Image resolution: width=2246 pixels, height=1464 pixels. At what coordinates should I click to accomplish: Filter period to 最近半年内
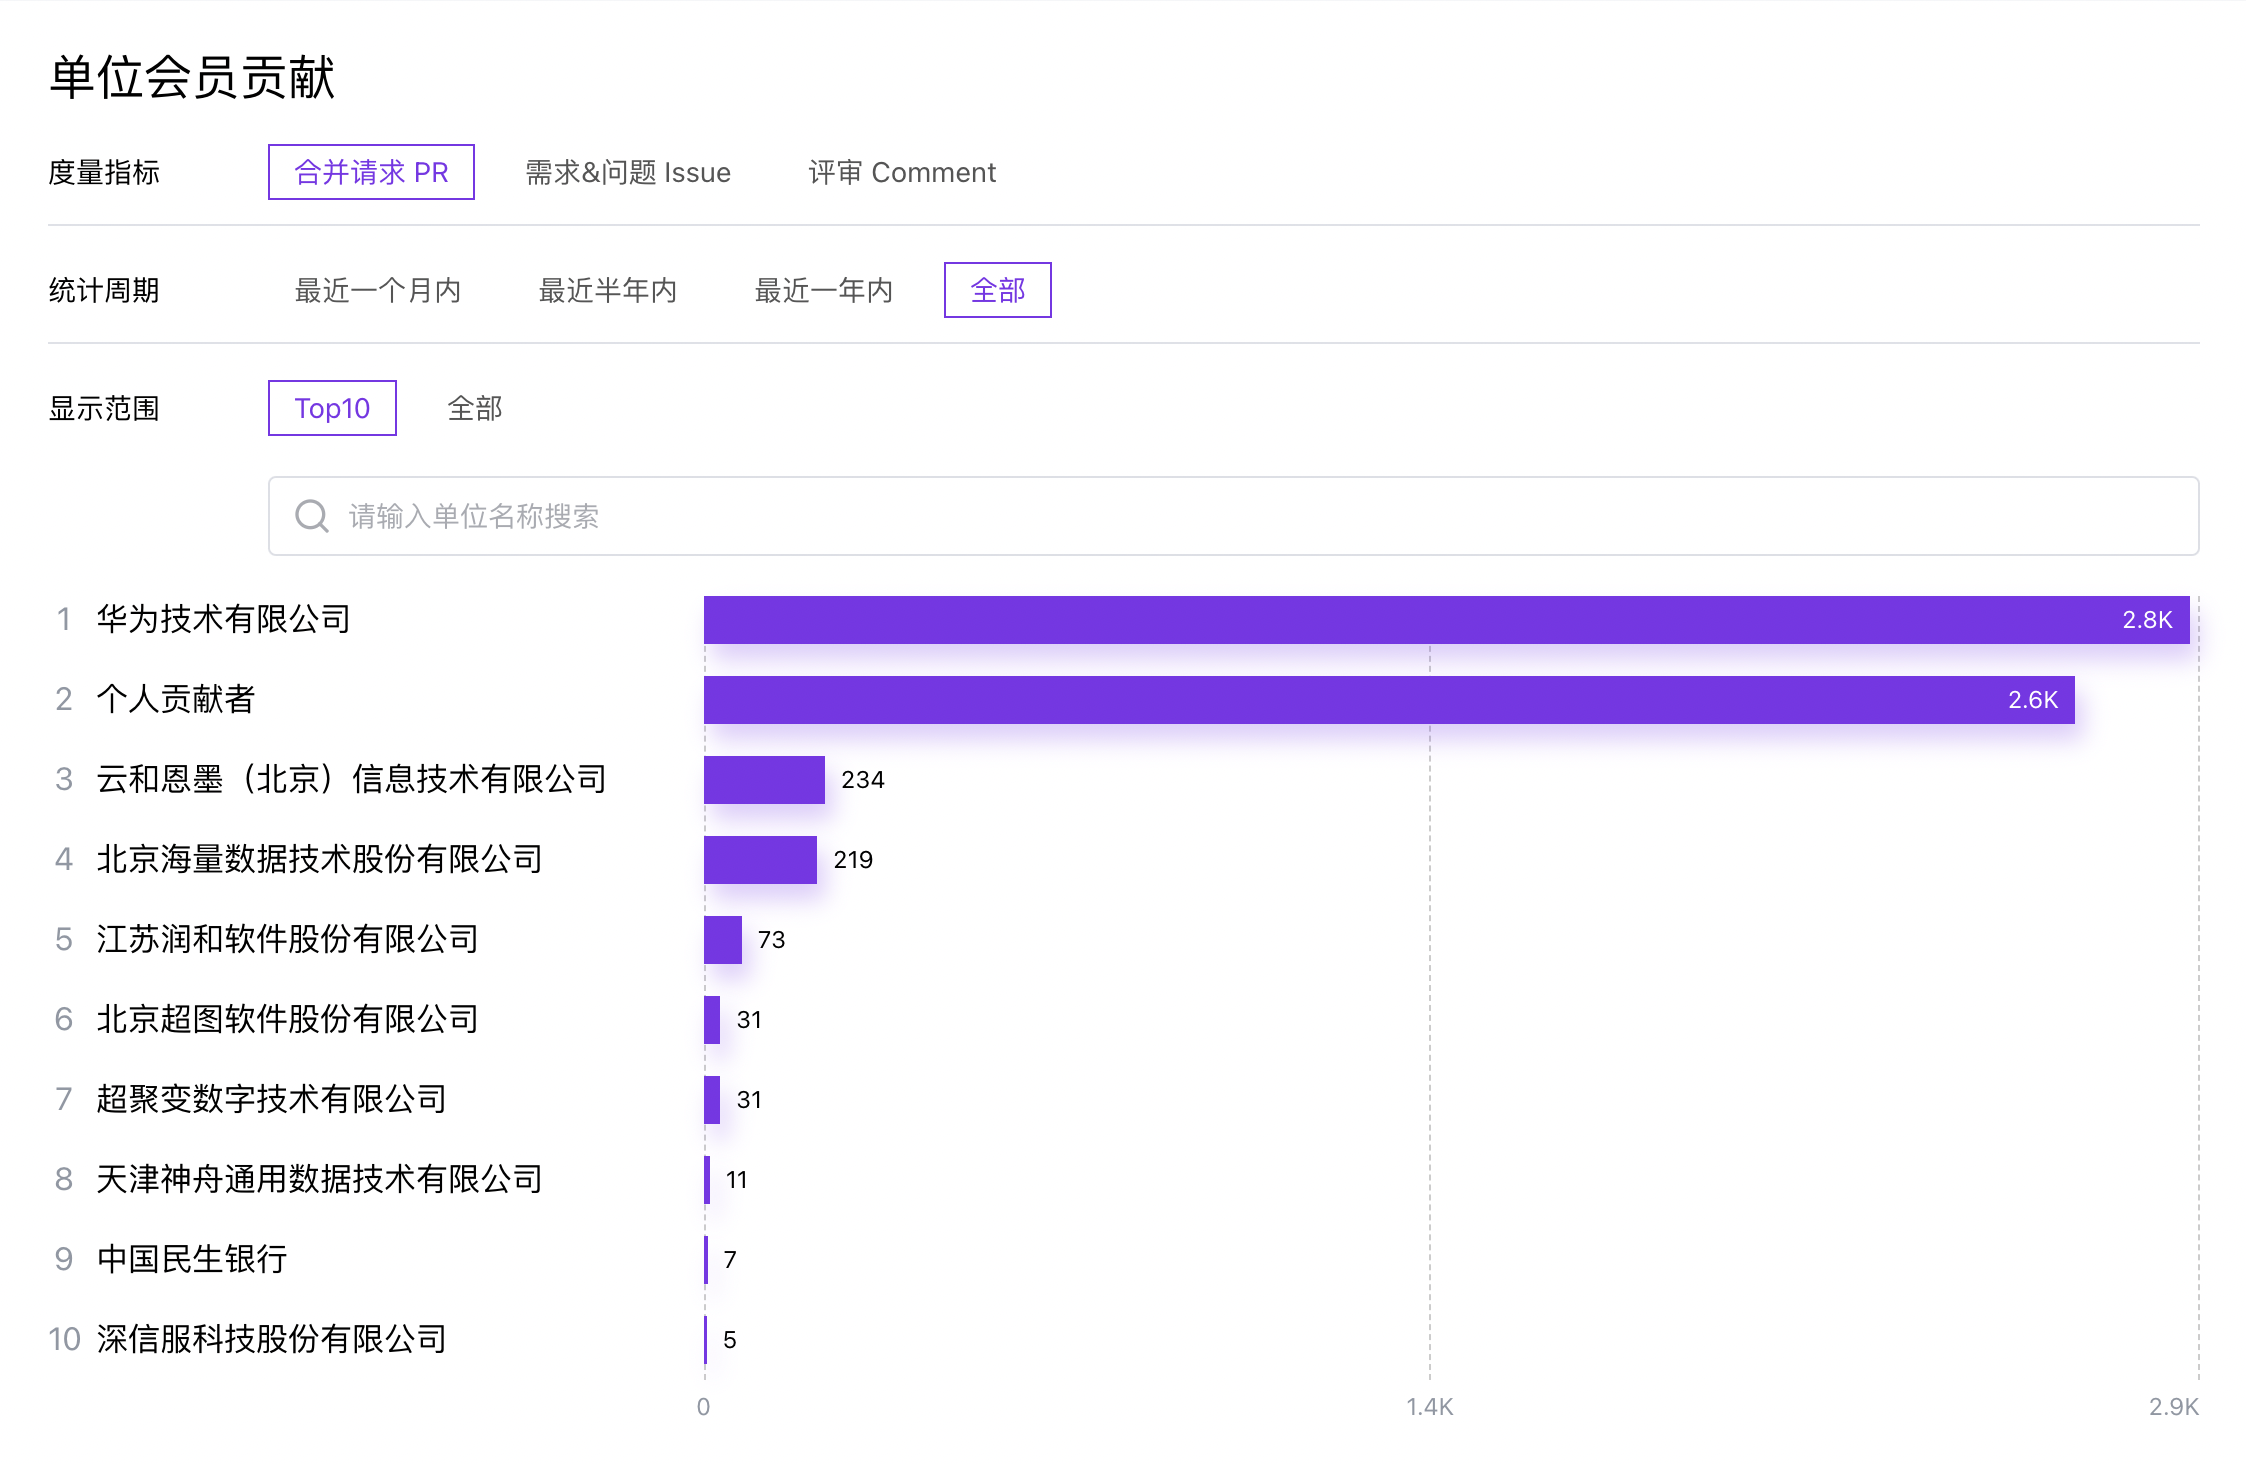point(608,290)
